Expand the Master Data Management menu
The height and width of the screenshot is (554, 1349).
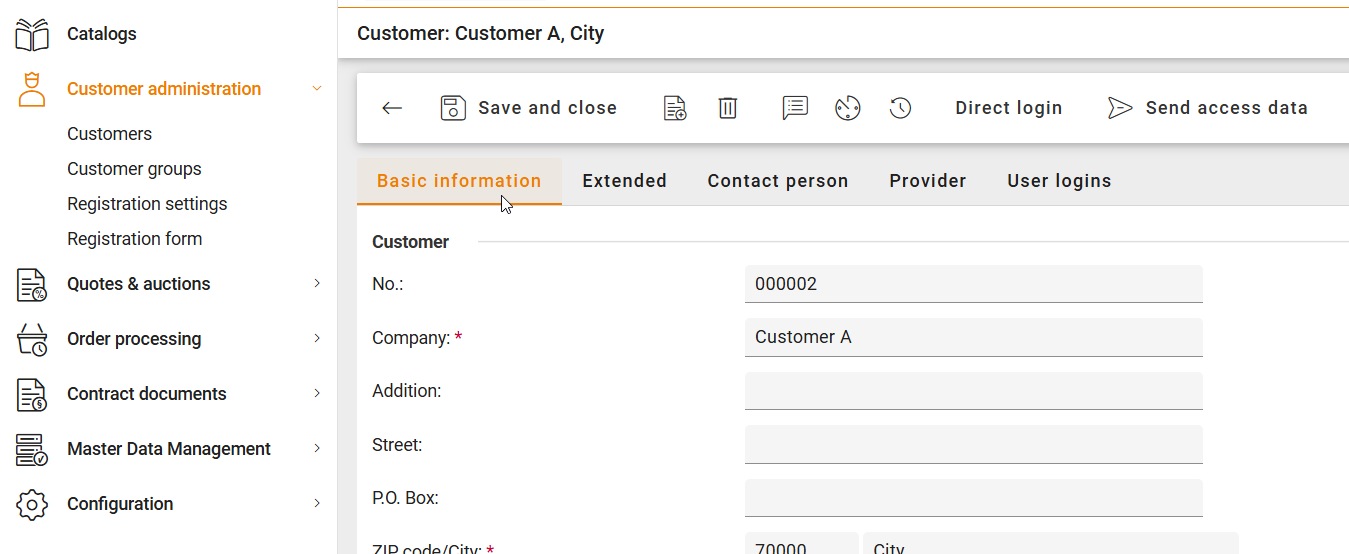coord(317,449)
